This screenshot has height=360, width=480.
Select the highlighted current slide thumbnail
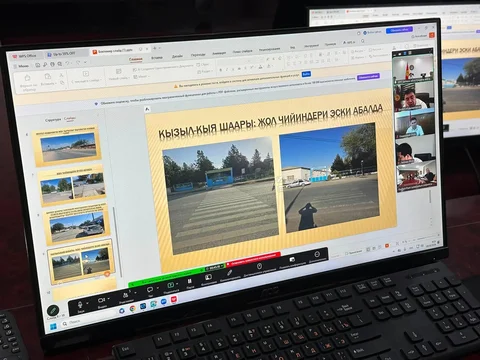click(81, 262)
